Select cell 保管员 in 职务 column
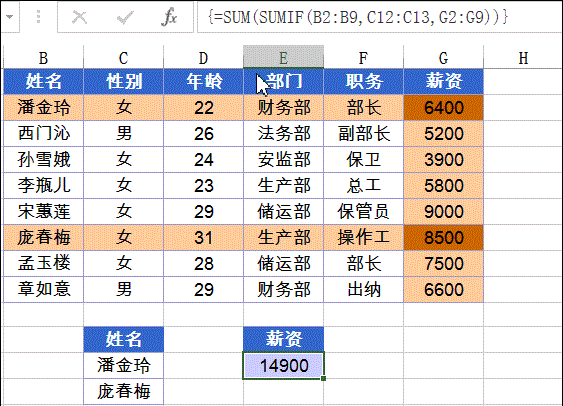 pos(363,211)
